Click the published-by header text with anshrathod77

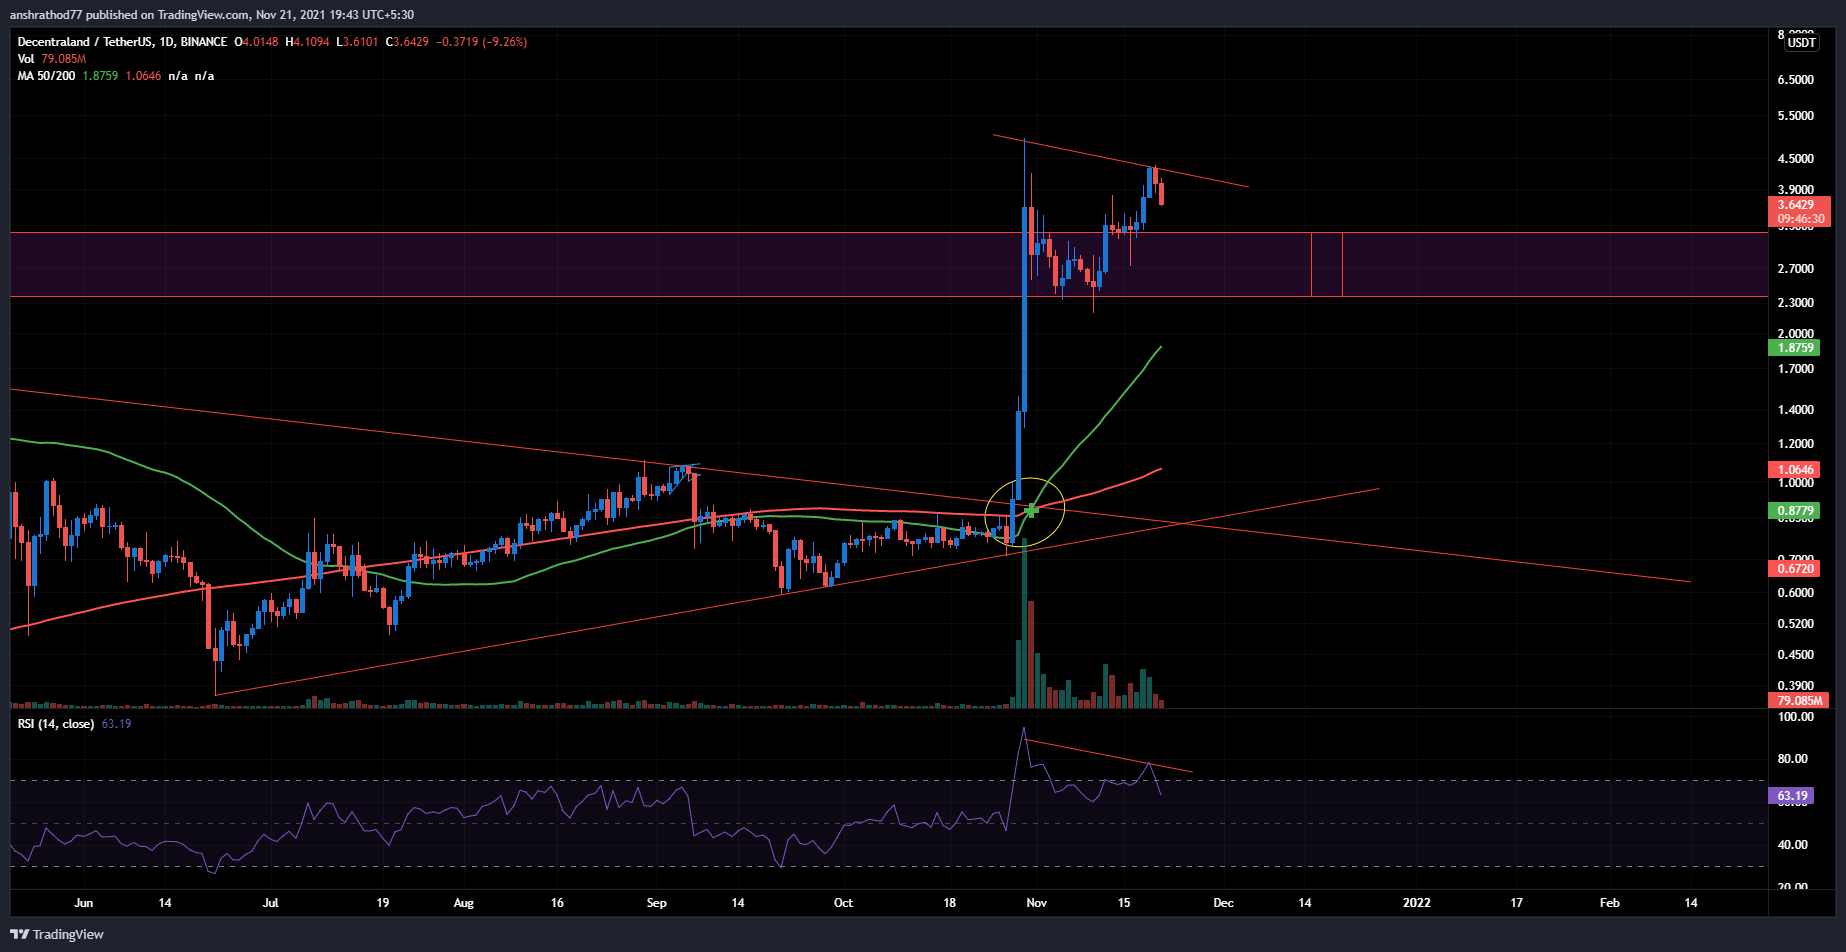point(211,14)
